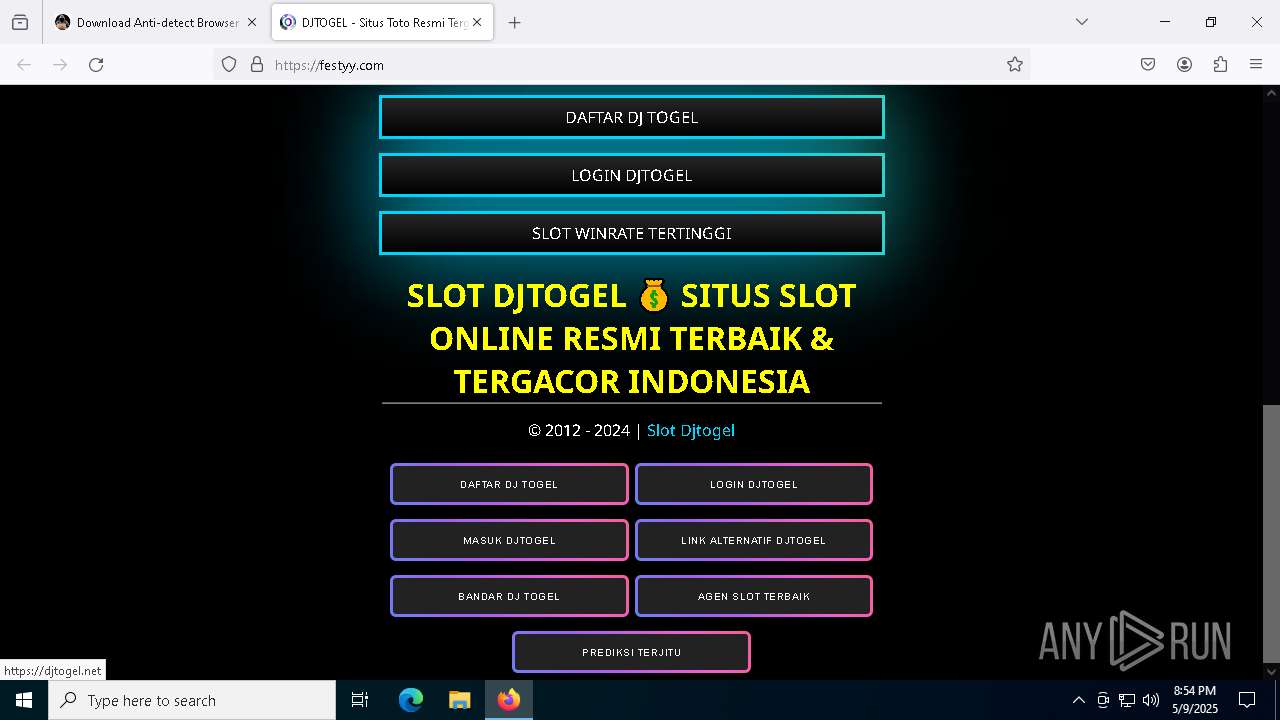Viewport: 1280px width, 720px height.
Task: Open the Firefox application menu
Action: point(1256,65)
